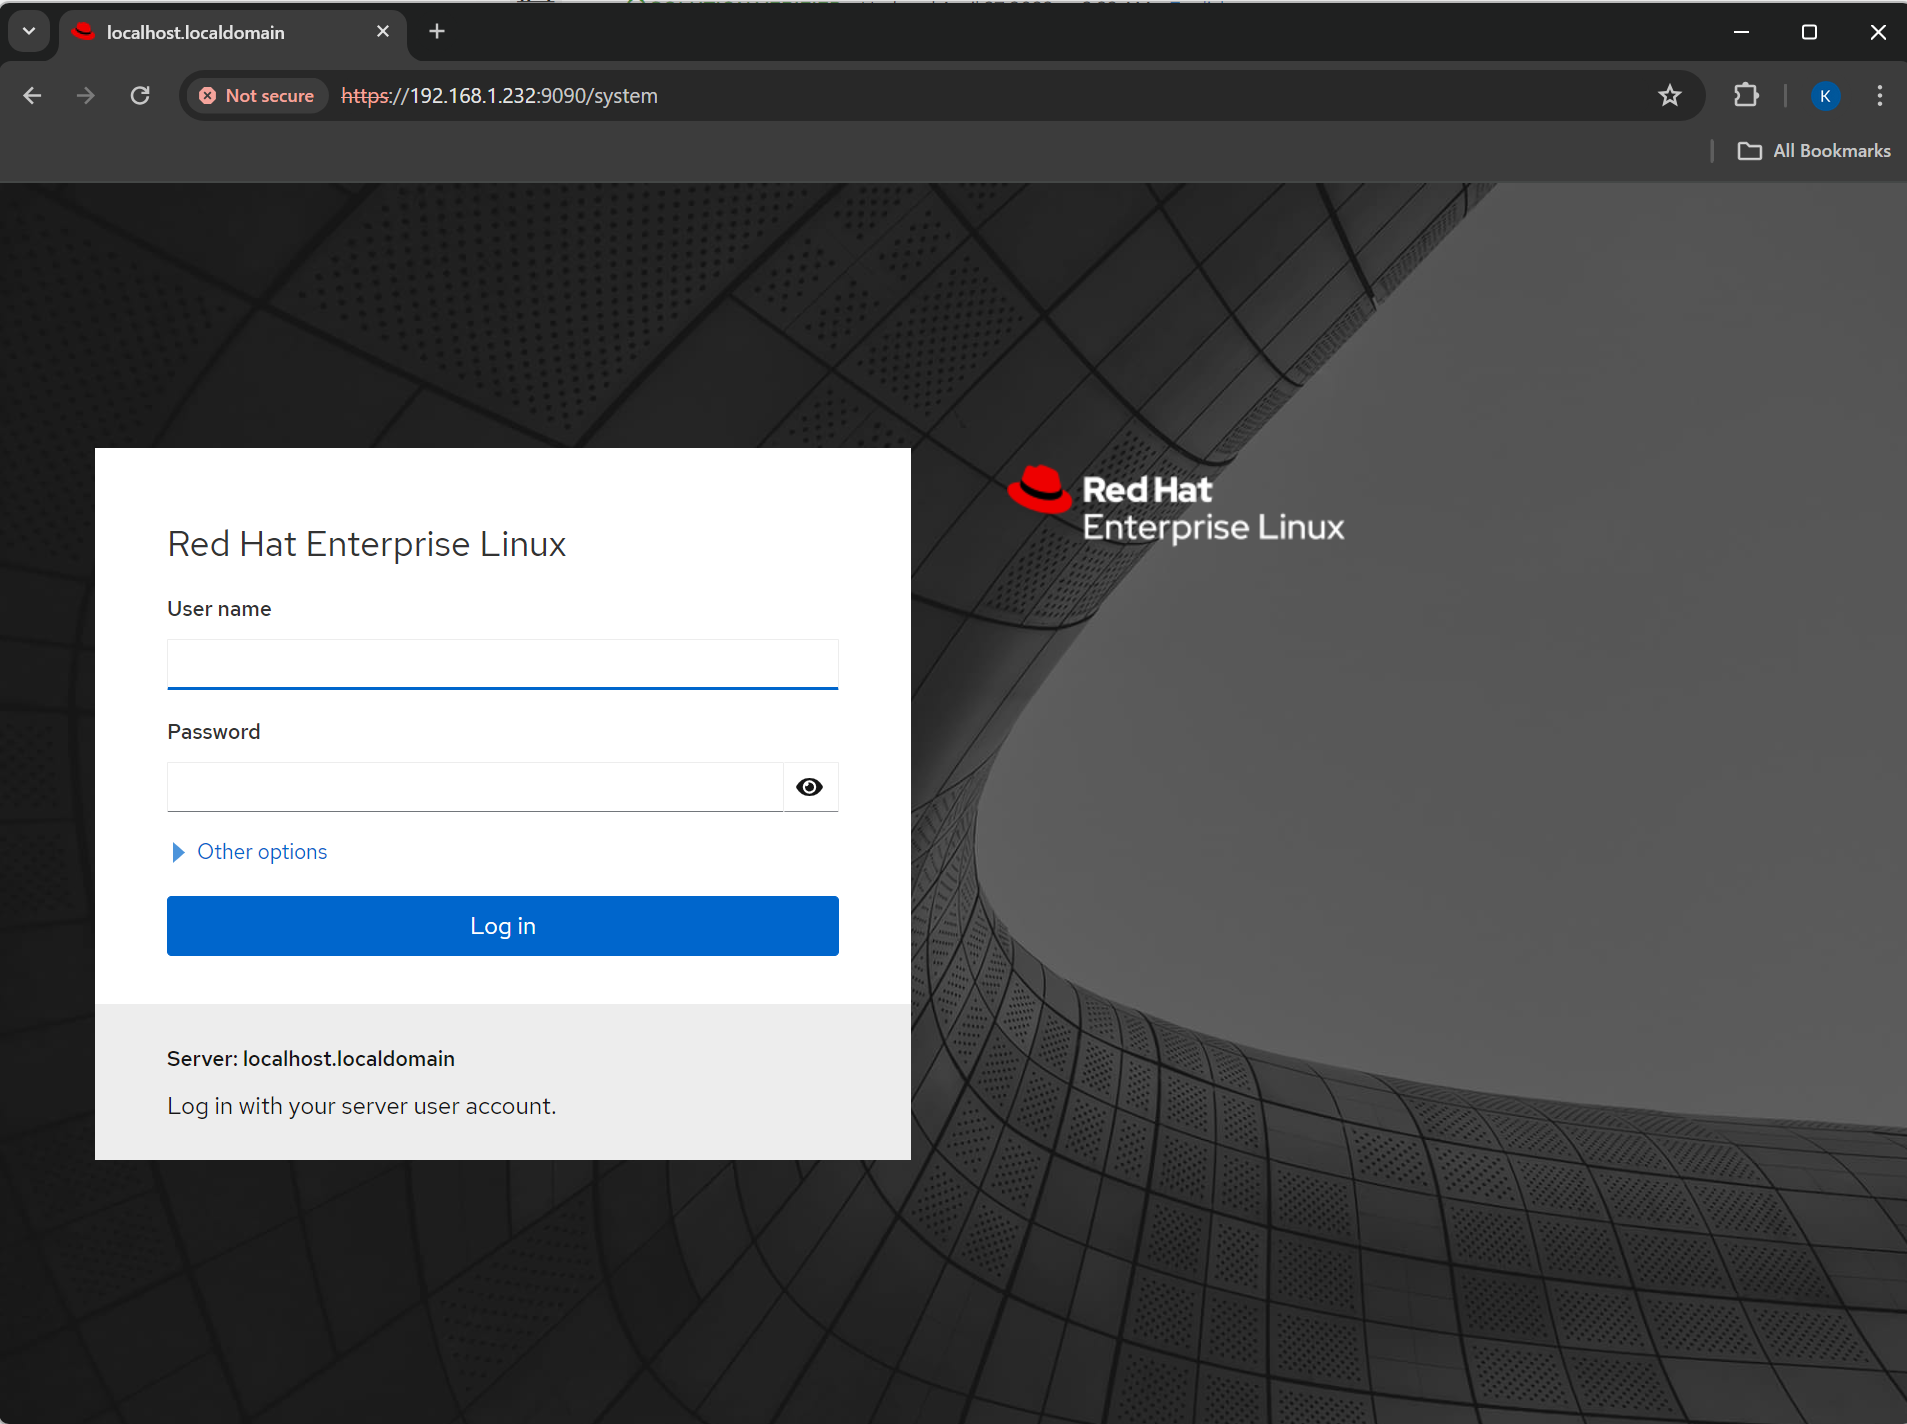Image resolution: width=1907 pixels, height=1424 pixels.
Task: Minimize the browser window
Action: click(1741, 32)
